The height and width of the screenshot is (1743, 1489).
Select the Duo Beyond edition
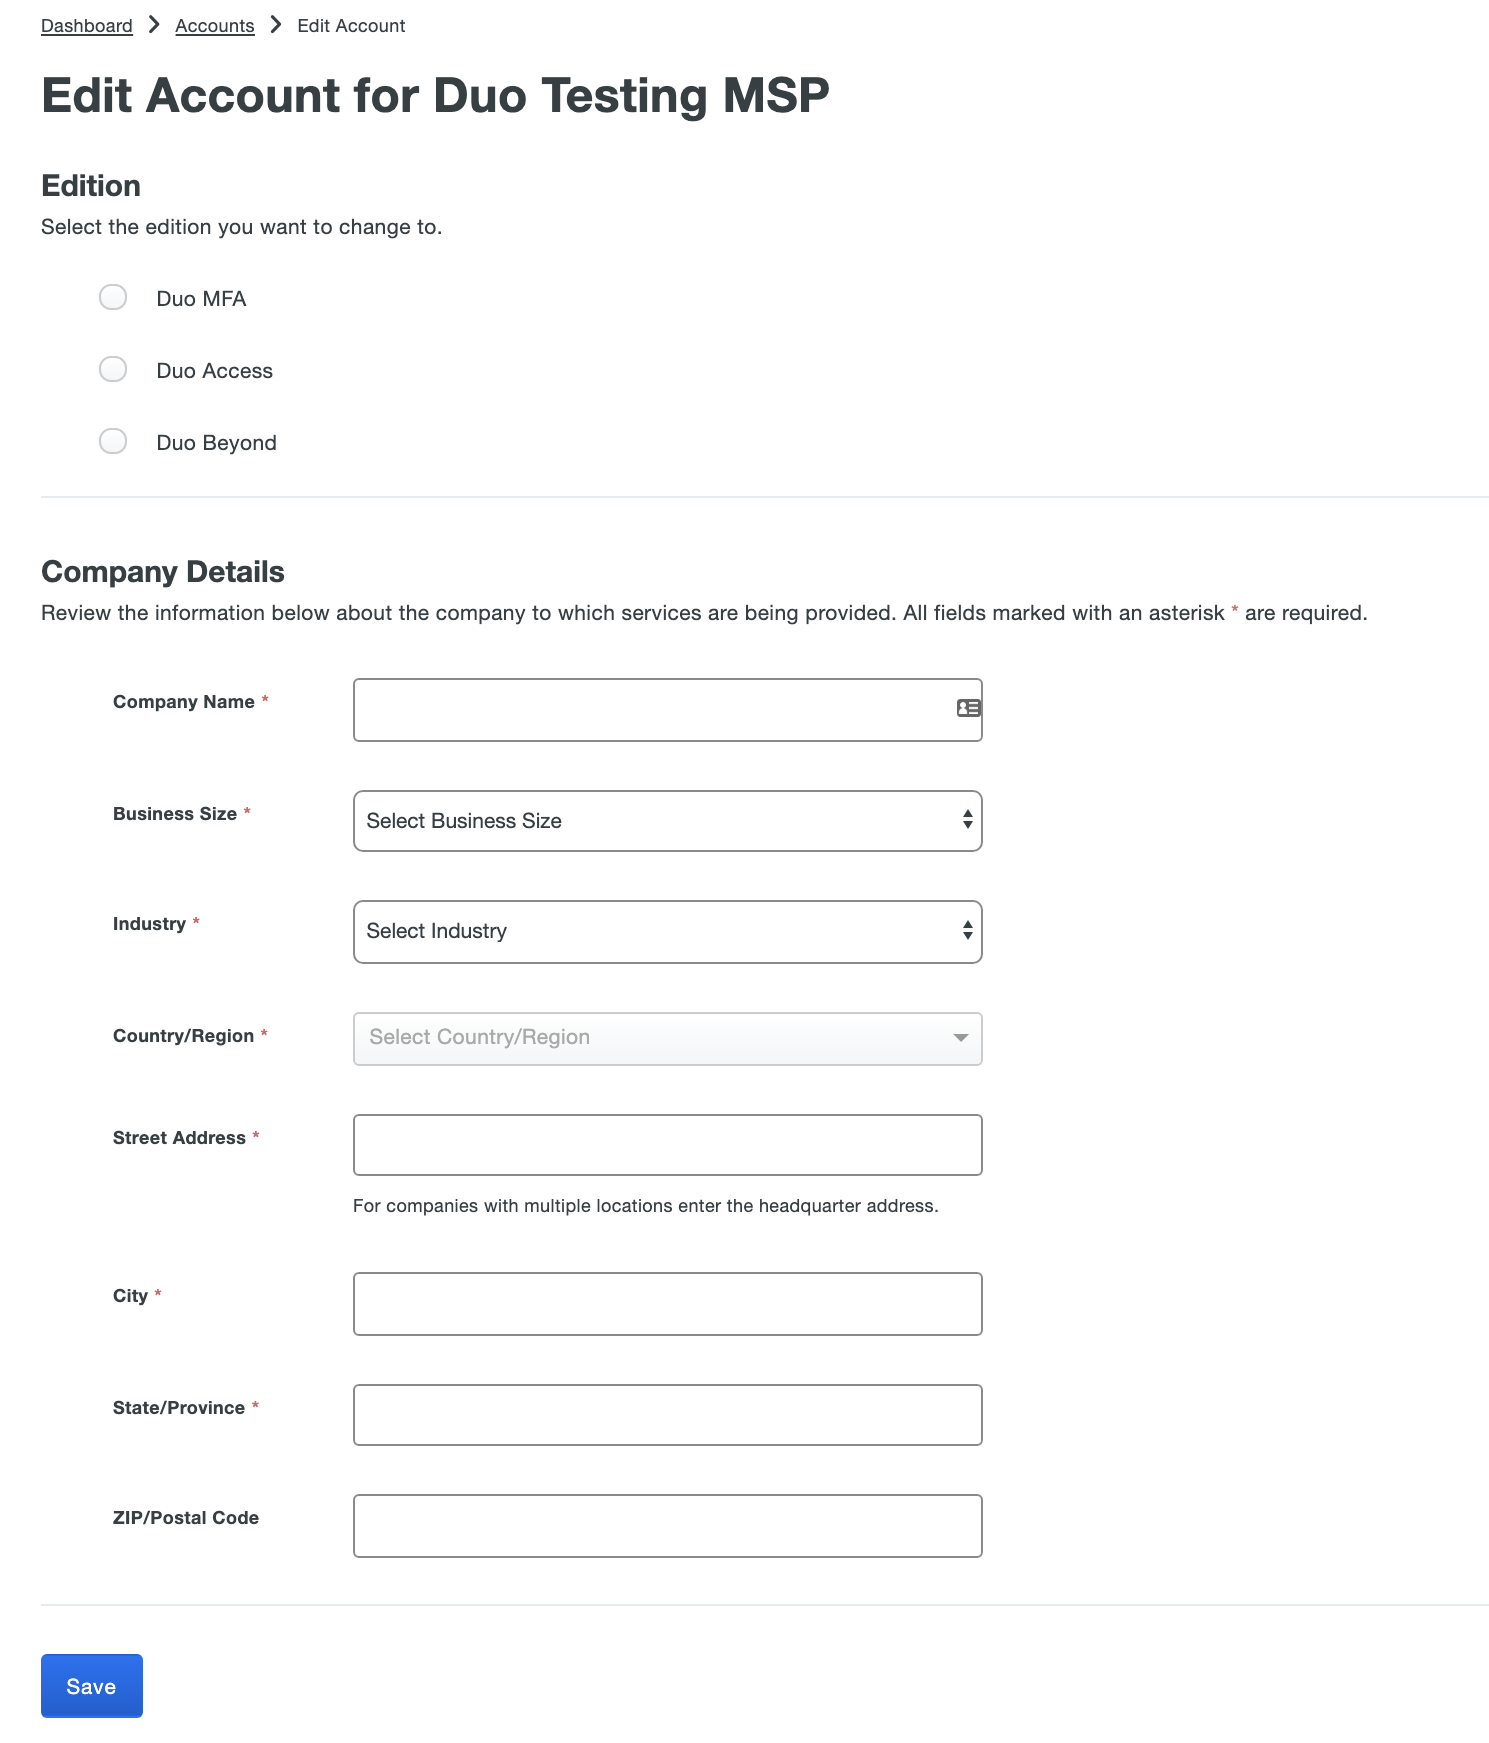113,441
